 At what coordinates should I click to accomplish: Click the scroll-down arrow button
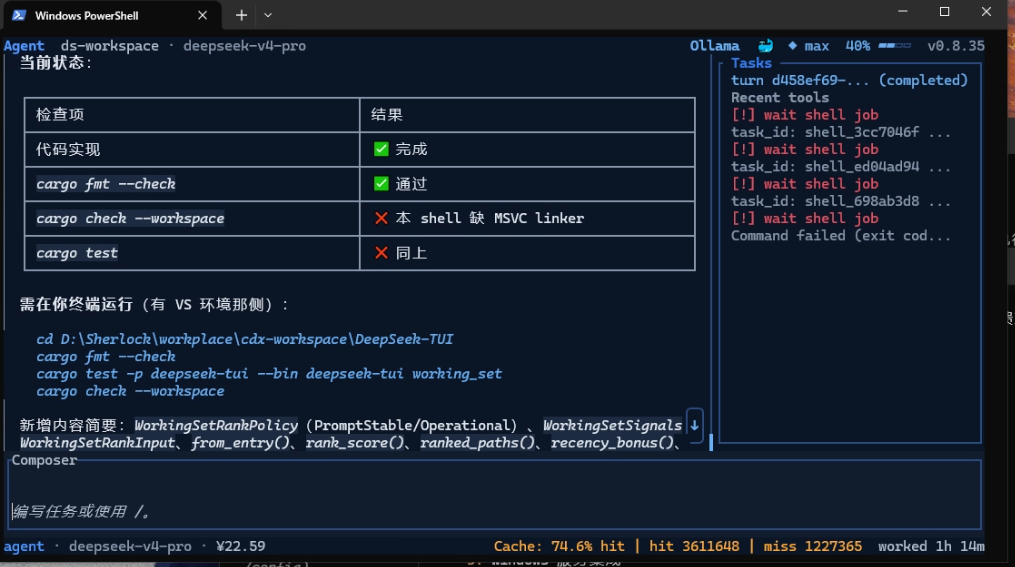click(694, 425)
